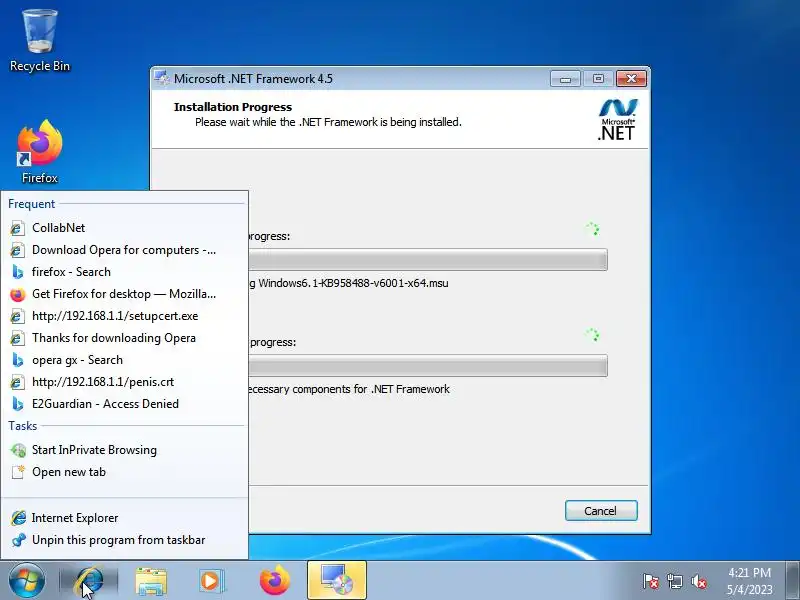Image resolution: width=800 pixels, height=600 pixels.
Task: Choose Open new tab task
Action: [x=125, y=471]
